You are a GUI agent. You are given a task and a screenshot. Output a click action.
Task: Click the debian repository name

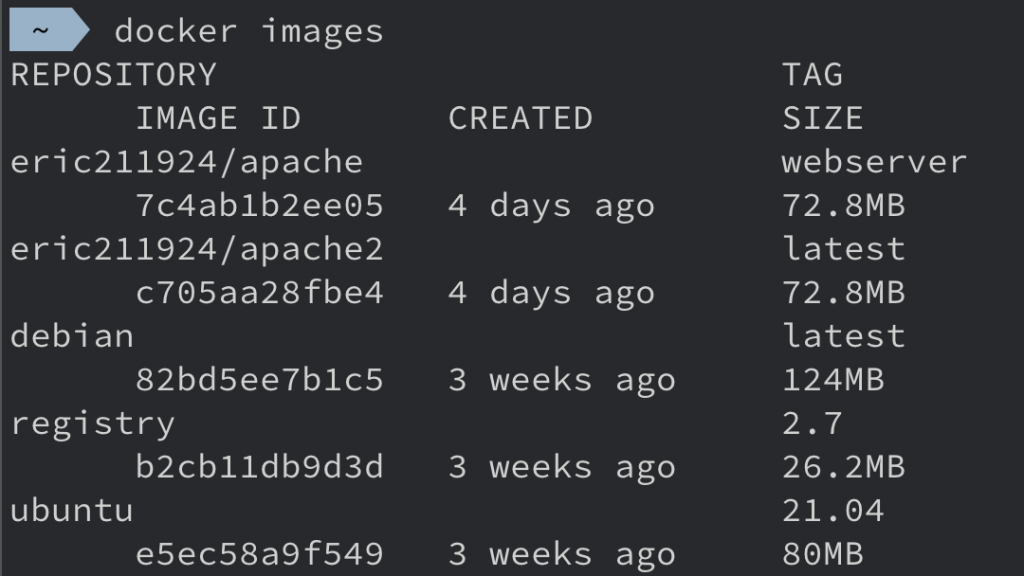coord(72,336)
